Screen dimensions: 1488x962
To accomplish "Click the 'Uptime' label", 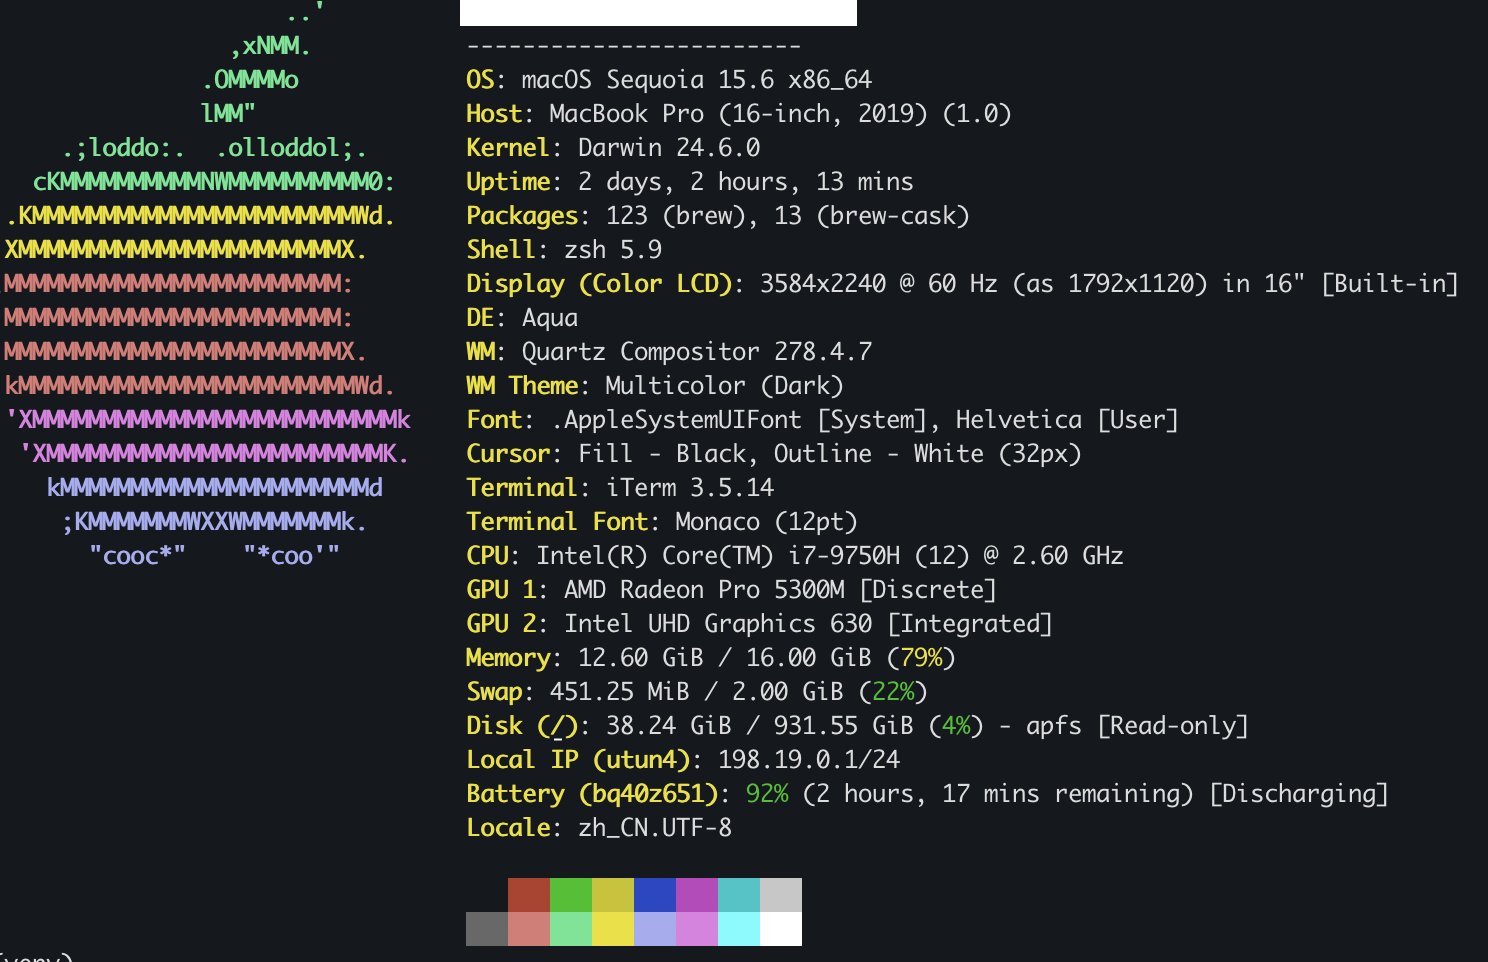I will click(508, 182).
